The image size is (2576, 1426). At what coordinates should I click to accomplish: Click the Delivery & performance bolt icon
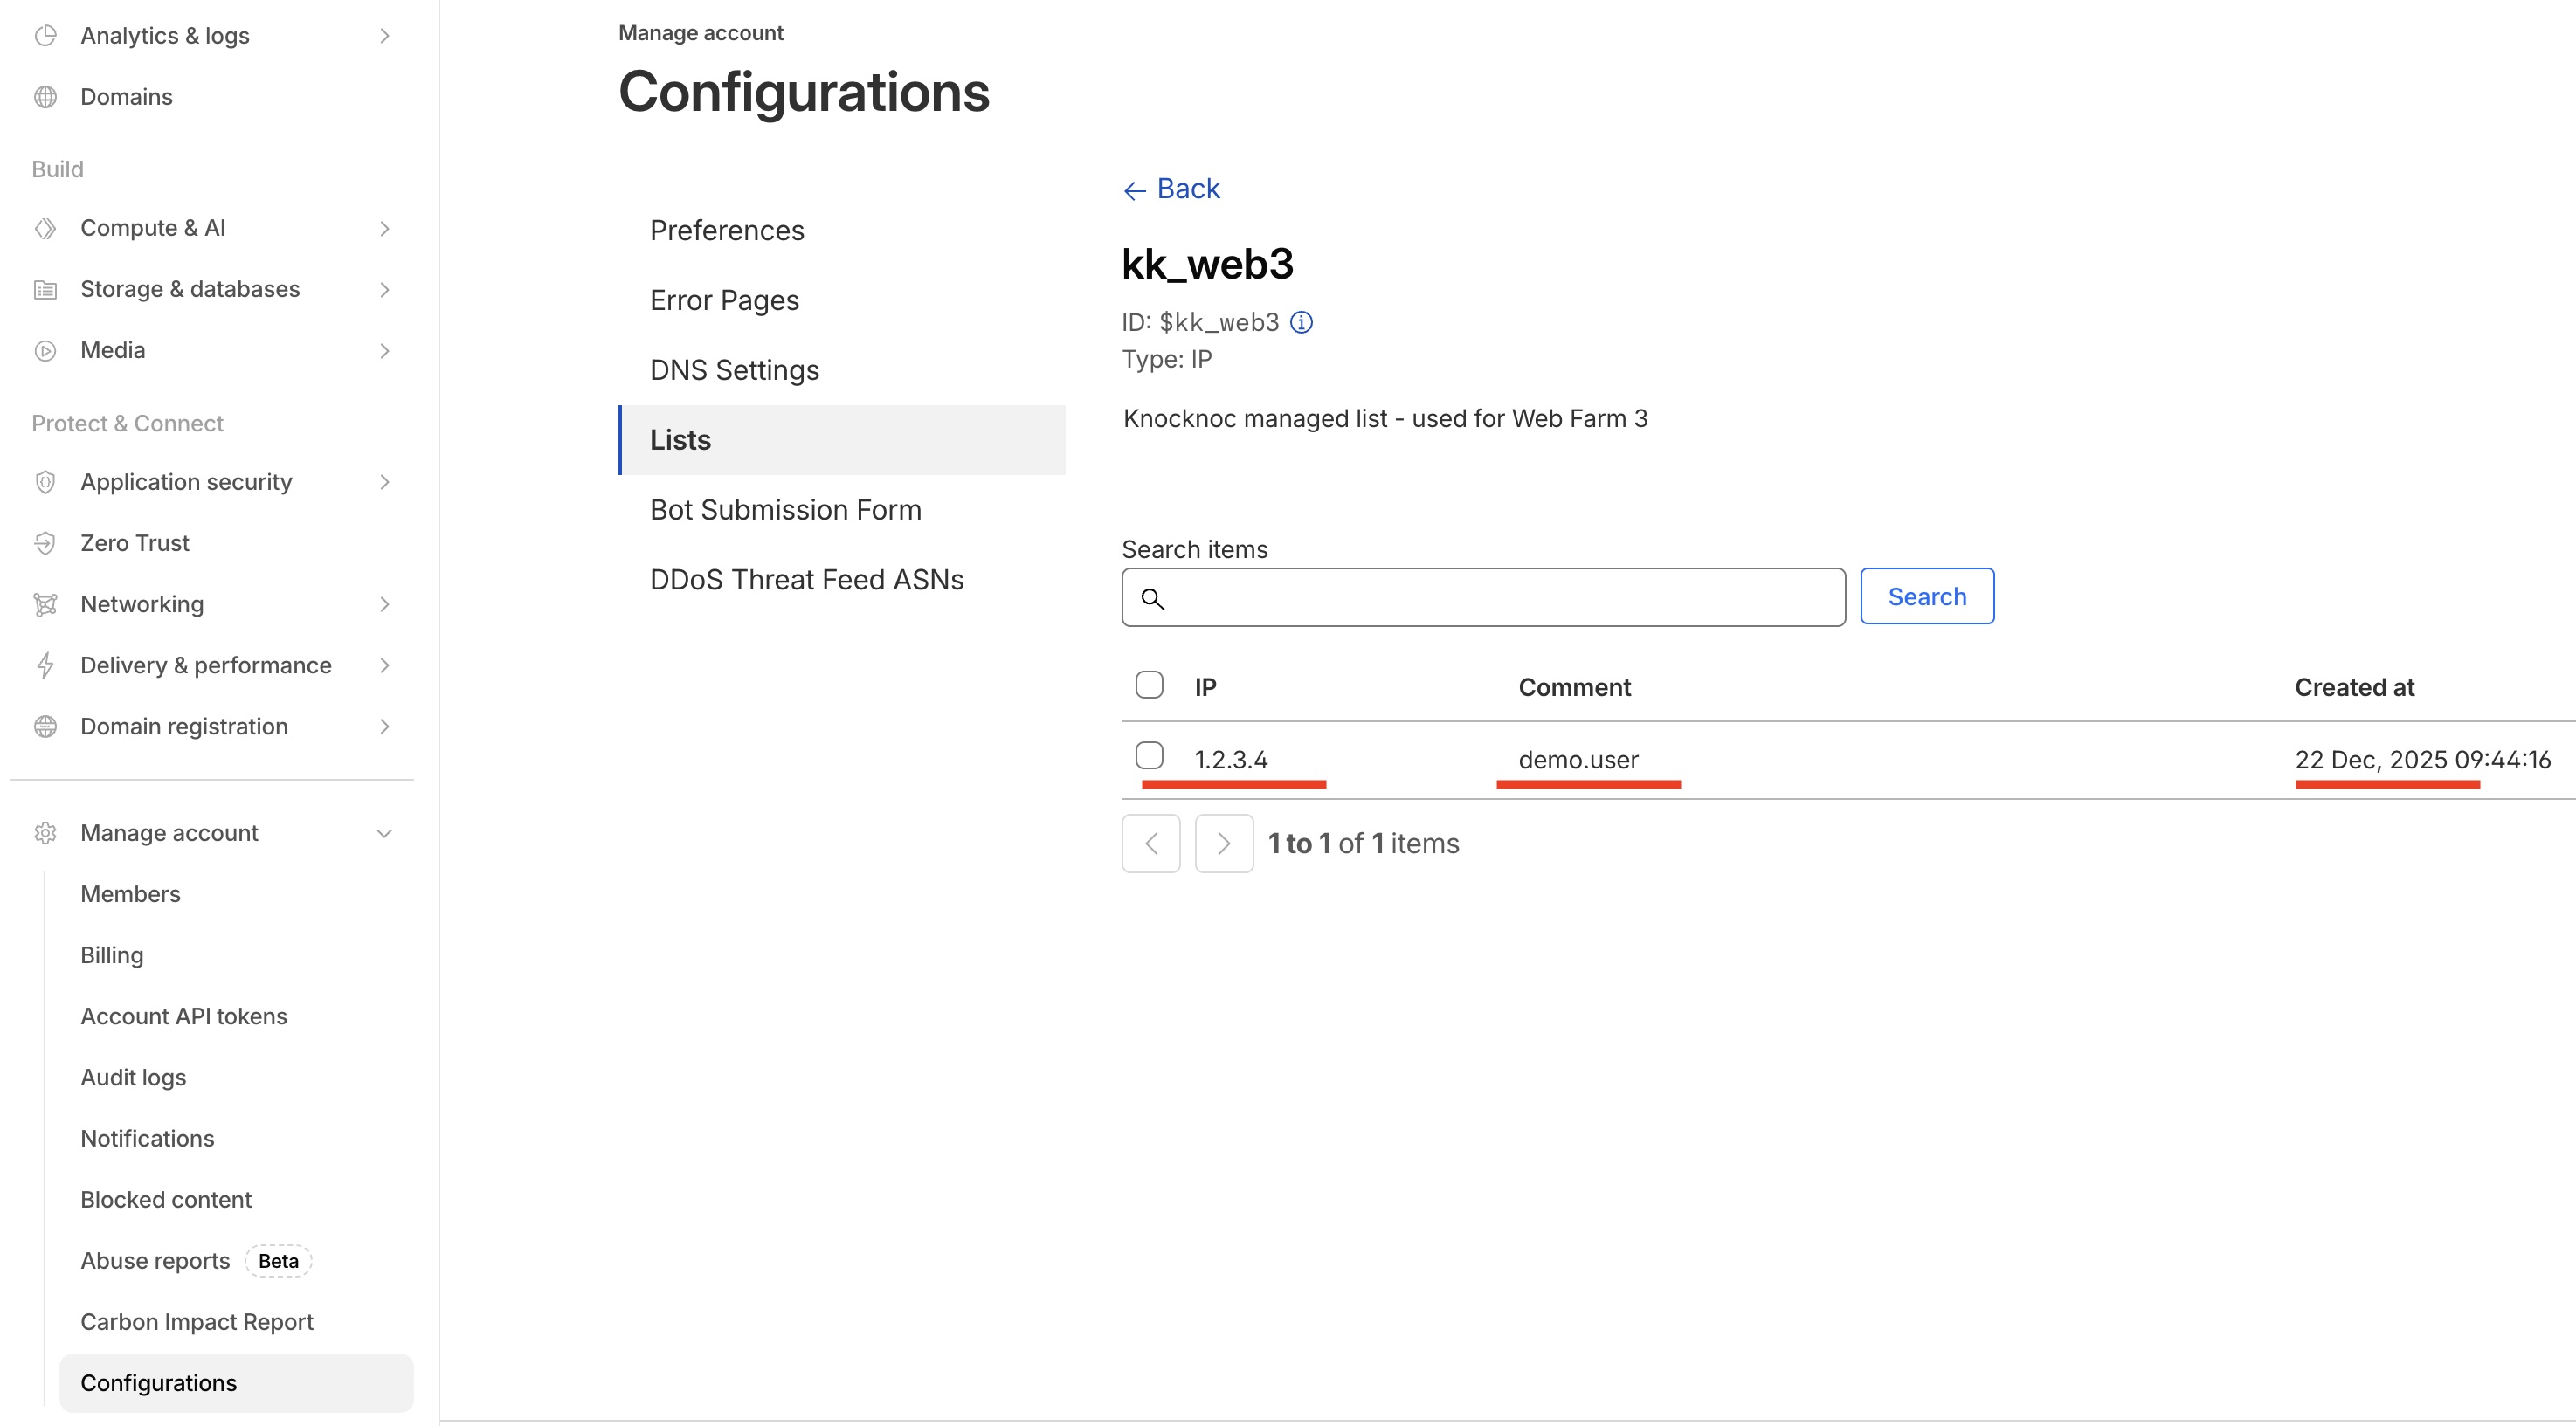click(x=45, y=665)
